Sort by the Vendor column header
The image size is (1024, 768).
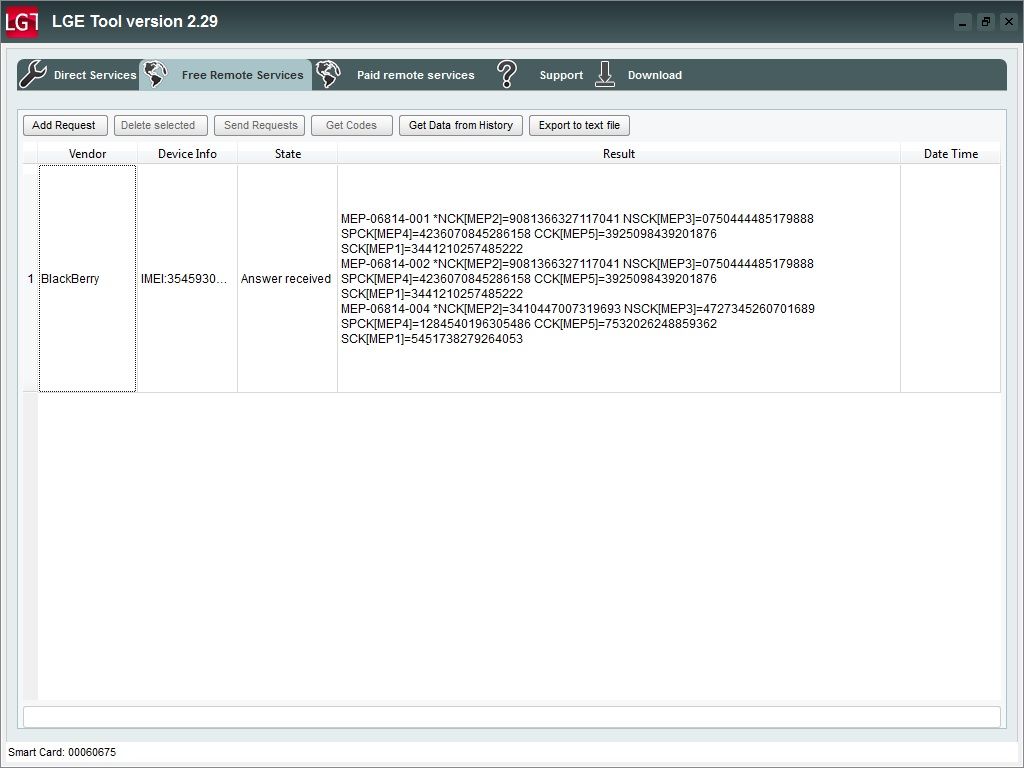pos(88,153)
